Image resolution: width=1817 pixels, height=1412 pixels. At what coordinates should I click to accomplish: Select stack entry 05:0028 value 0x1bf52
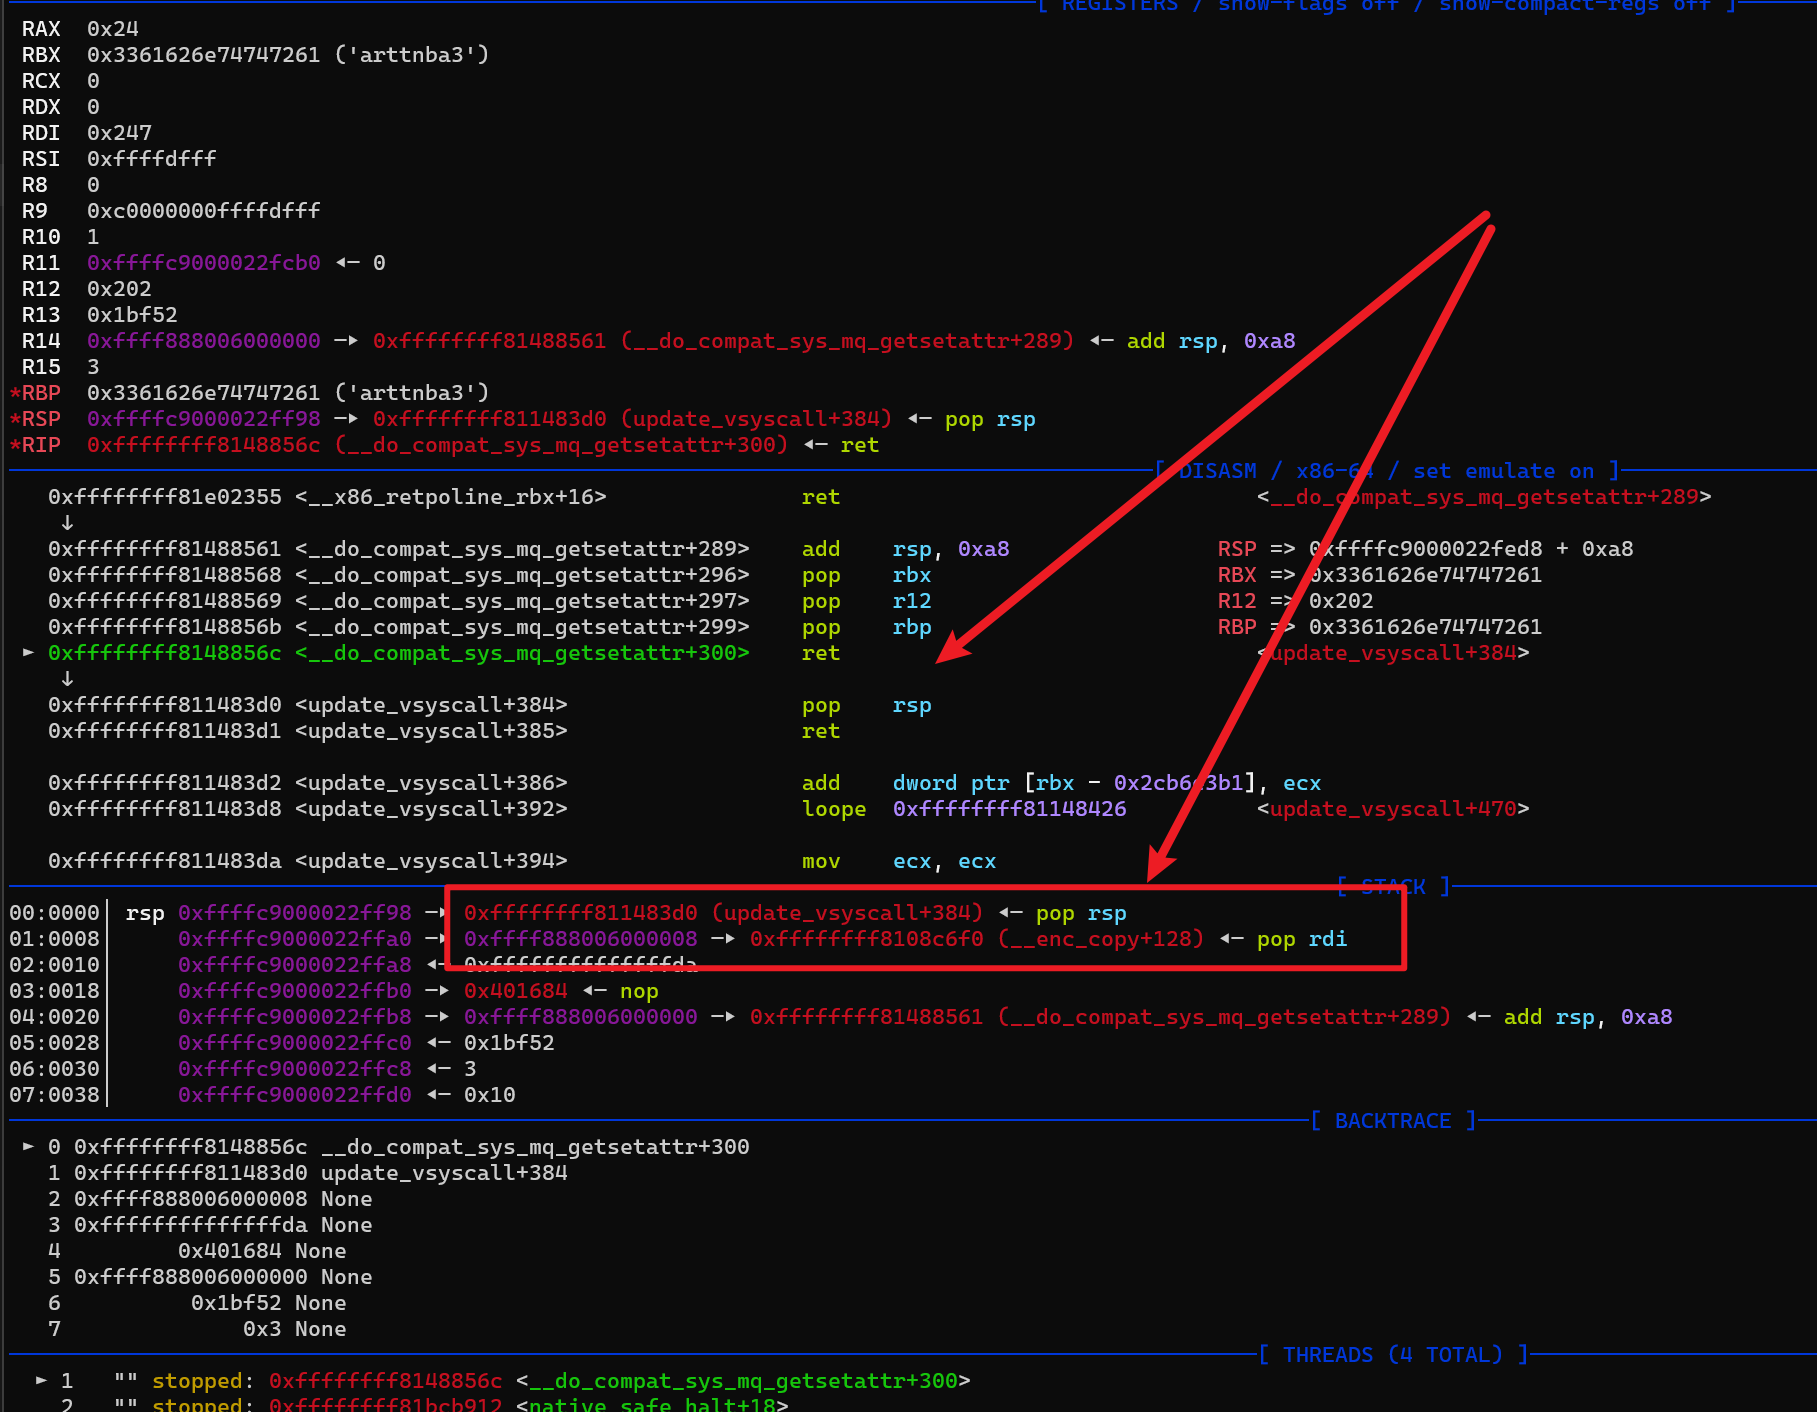(x=509, y=1043)
